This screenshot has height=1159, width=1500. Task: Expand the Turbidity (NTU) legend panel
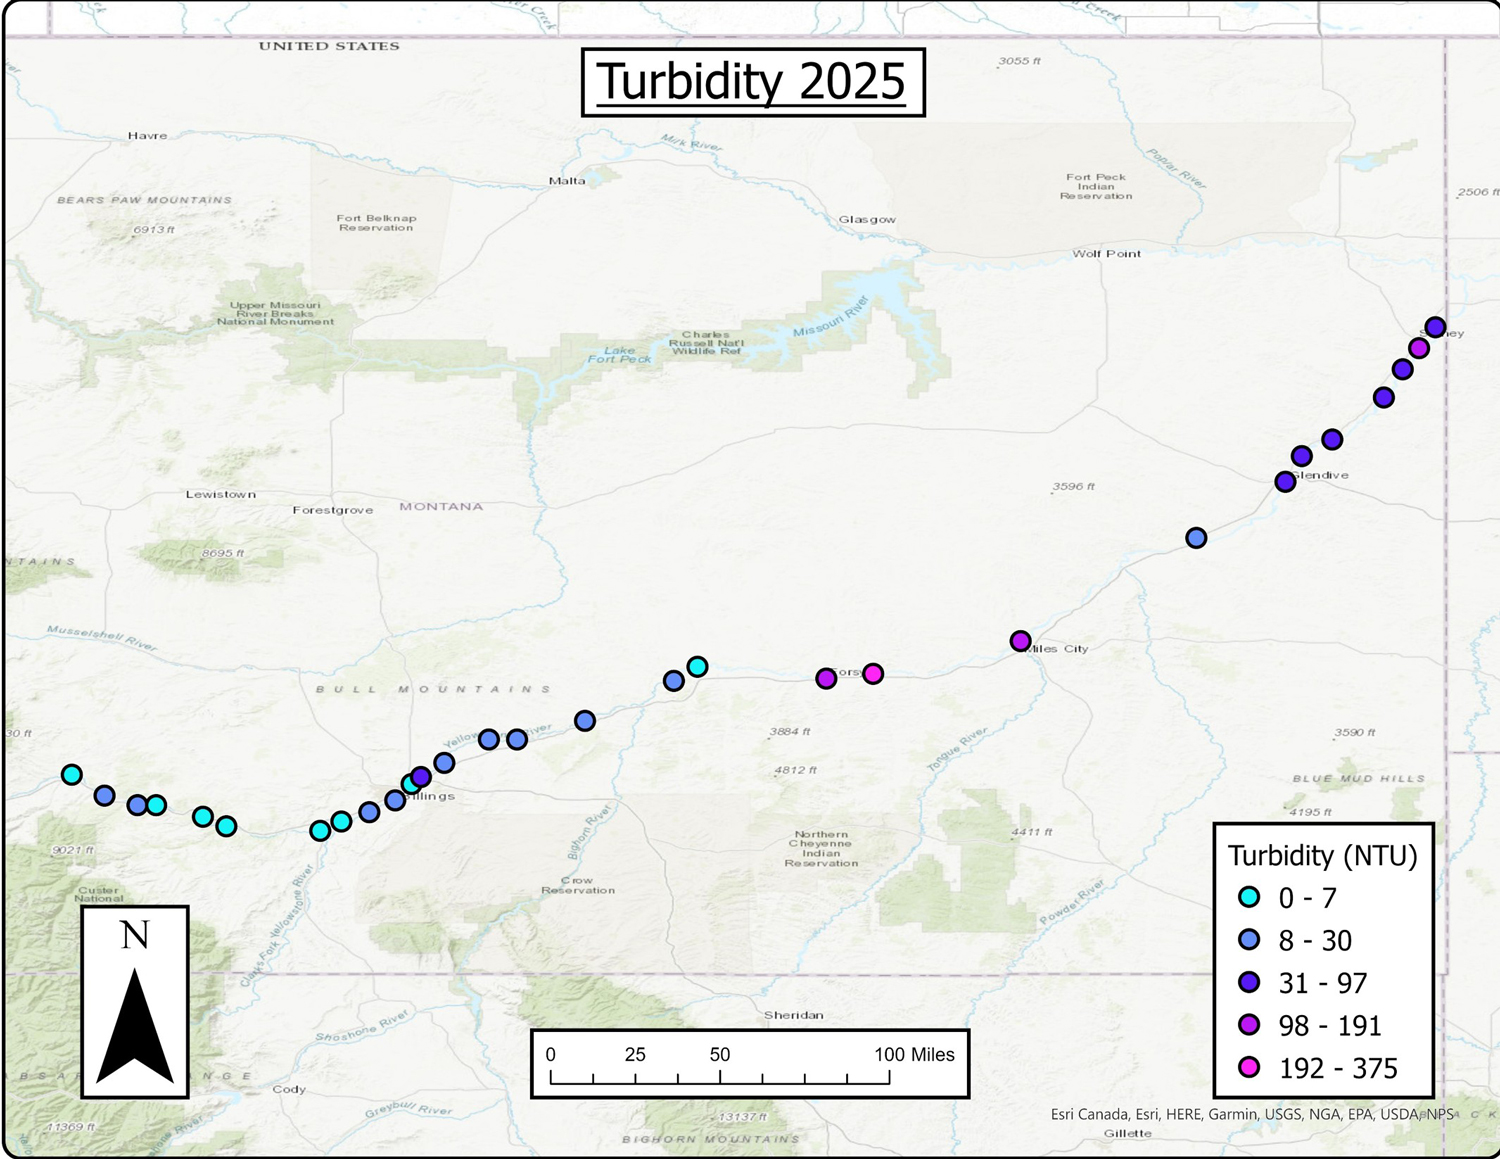(x=1324, y=855)
